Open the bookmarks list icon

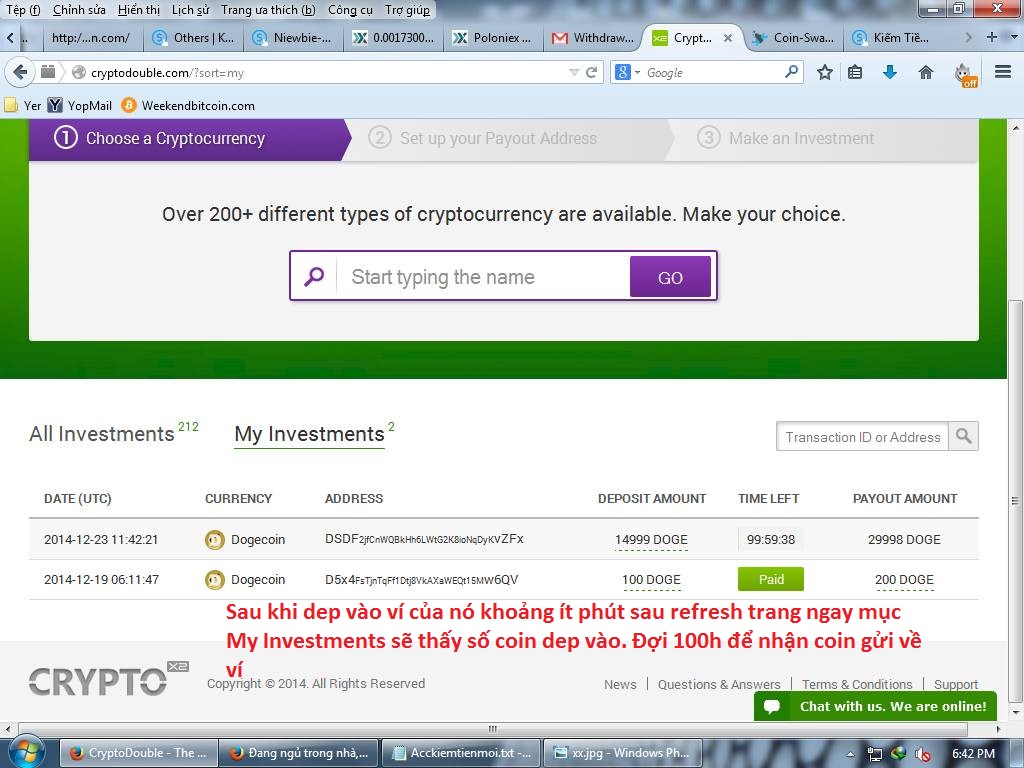(855, 72)
